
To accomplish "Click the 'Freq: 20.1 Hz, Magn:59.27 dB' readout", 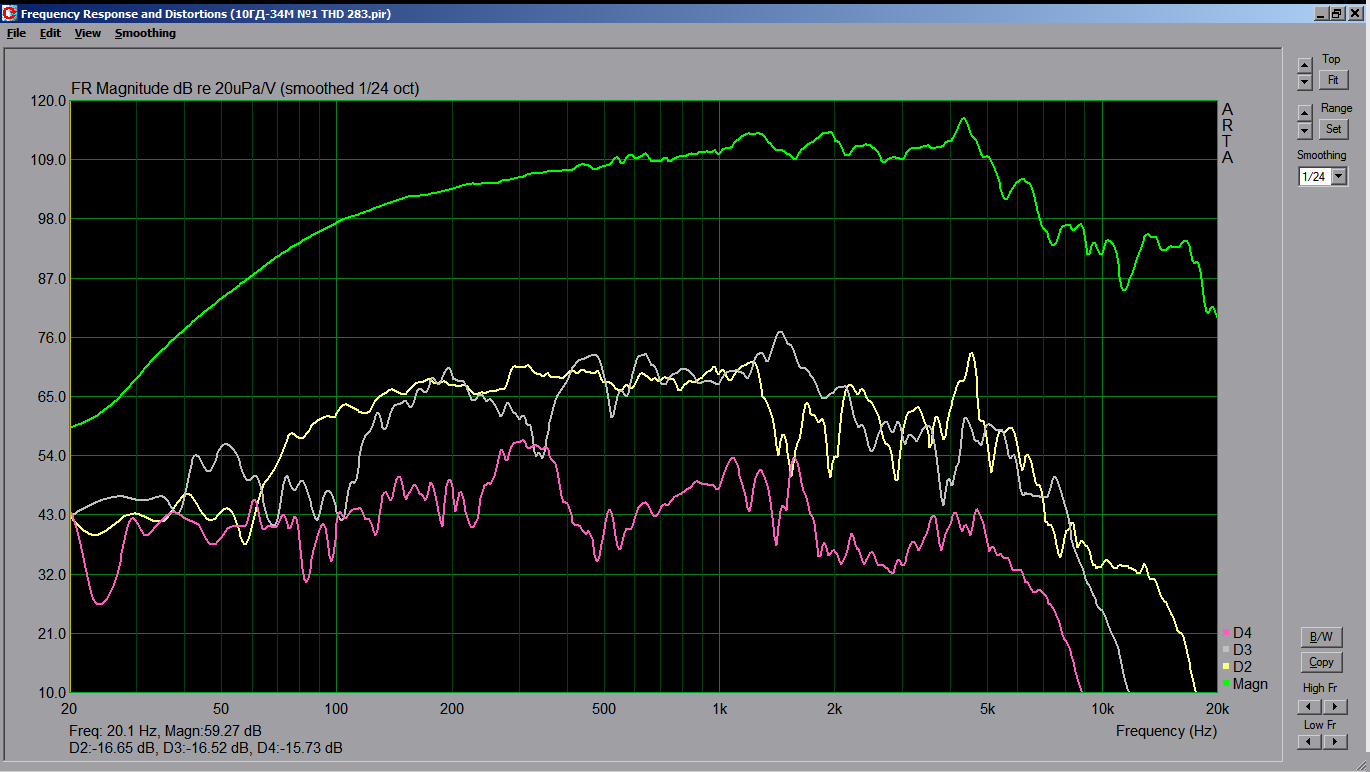I will click(x=165, y=731).
